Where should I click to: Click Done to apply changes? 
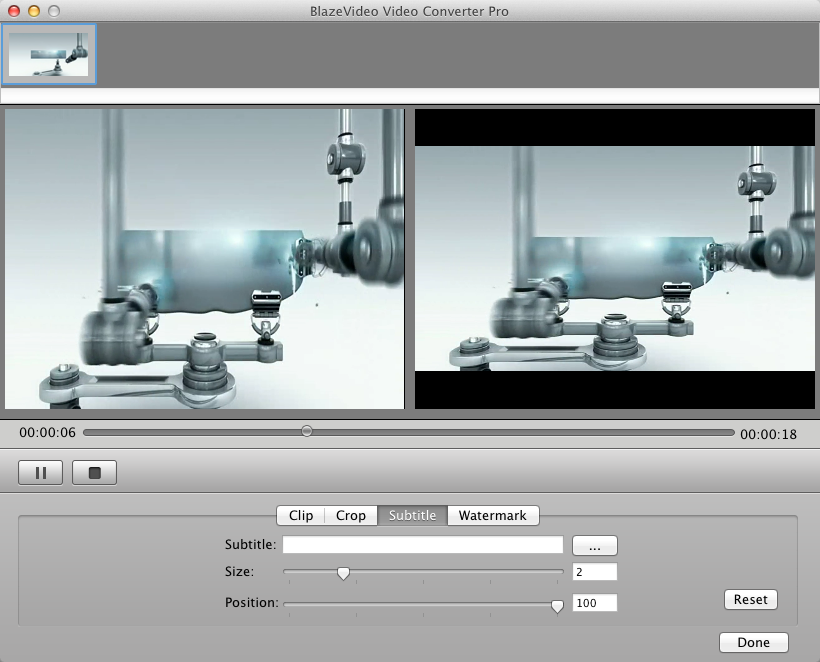pyautogui.click(x=753, y=642)
